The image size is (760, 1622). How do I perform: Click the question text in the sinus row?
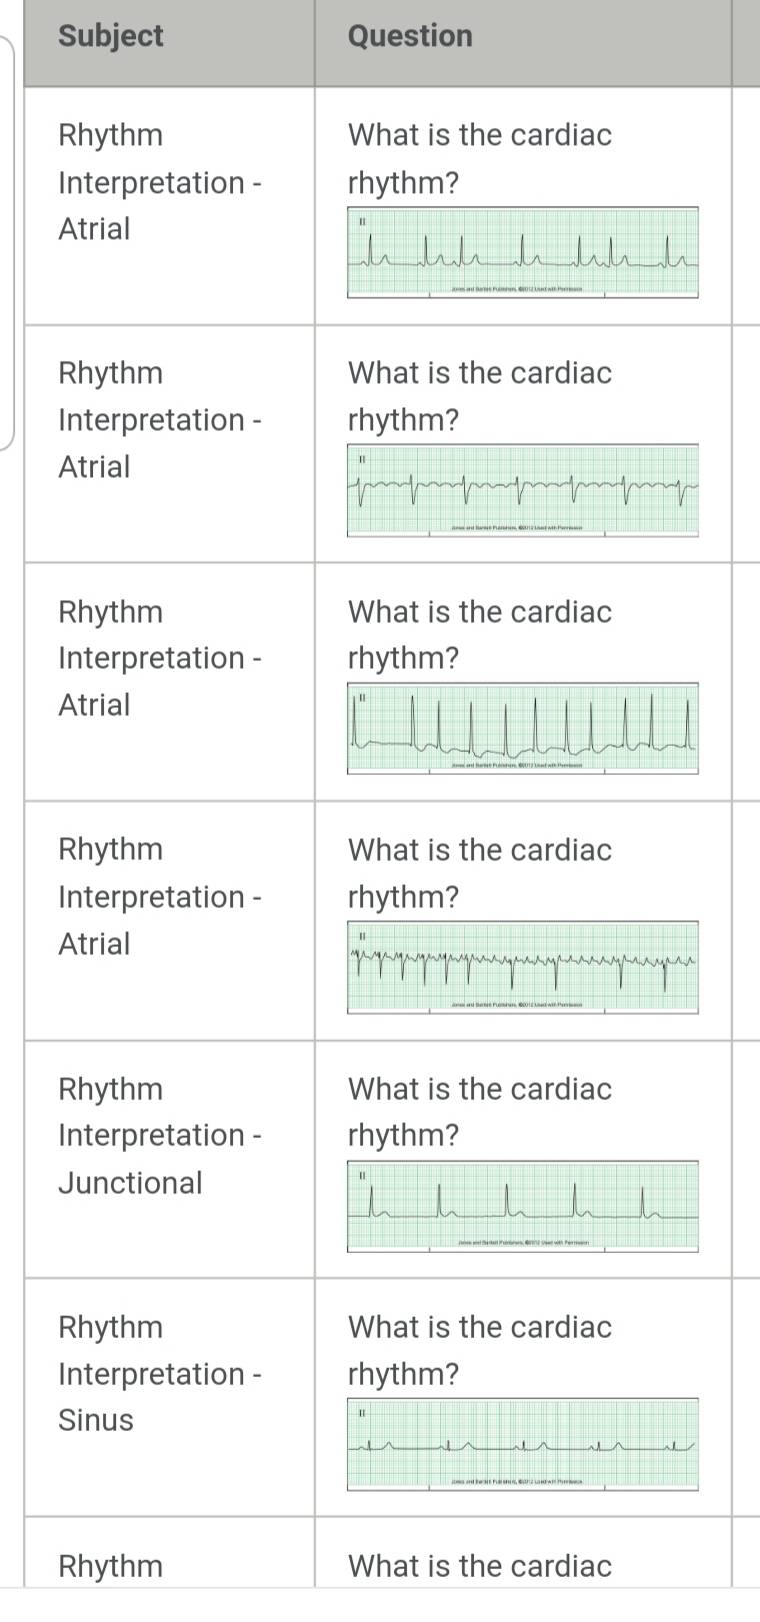[x=480, y=1350]
